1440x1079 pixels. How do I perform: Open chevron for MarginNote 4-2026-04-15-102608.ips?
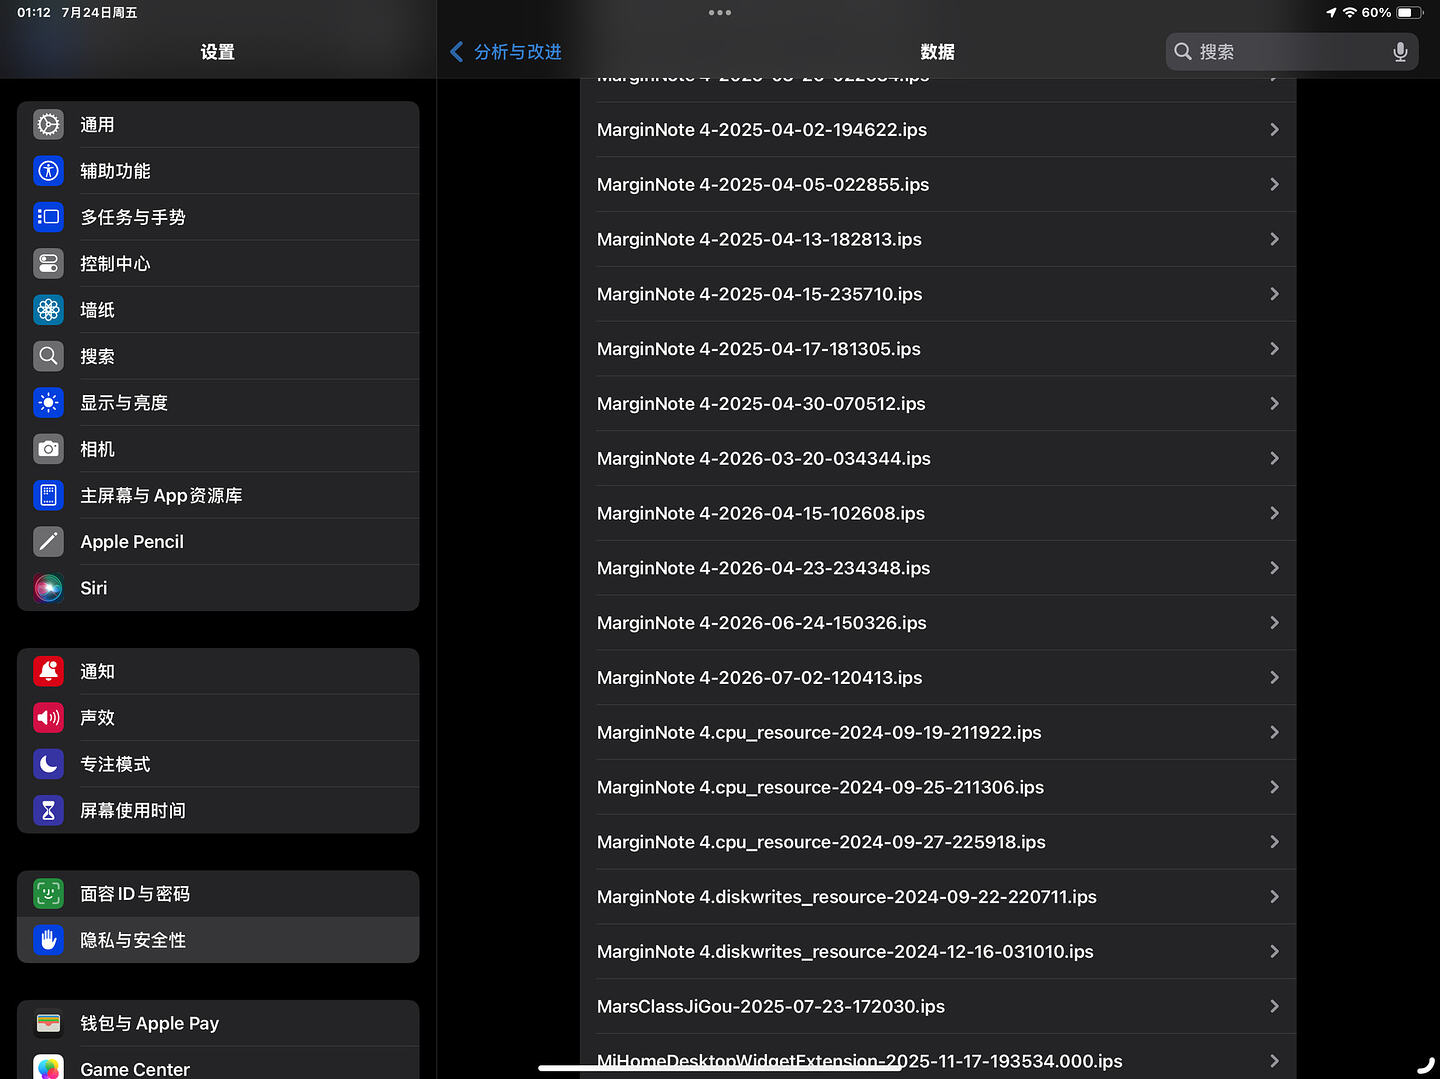[1274, 514]
